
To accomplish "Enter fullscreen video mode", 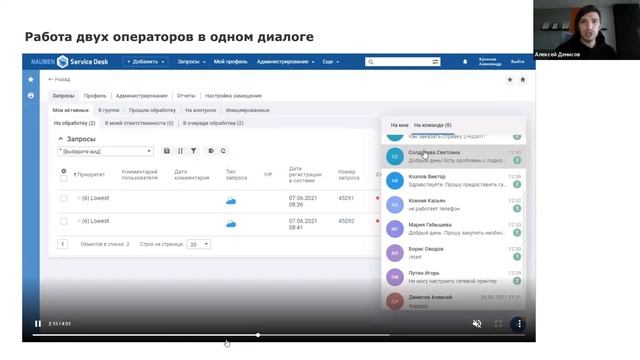I will pyautogui.click(x=498, y=324).
